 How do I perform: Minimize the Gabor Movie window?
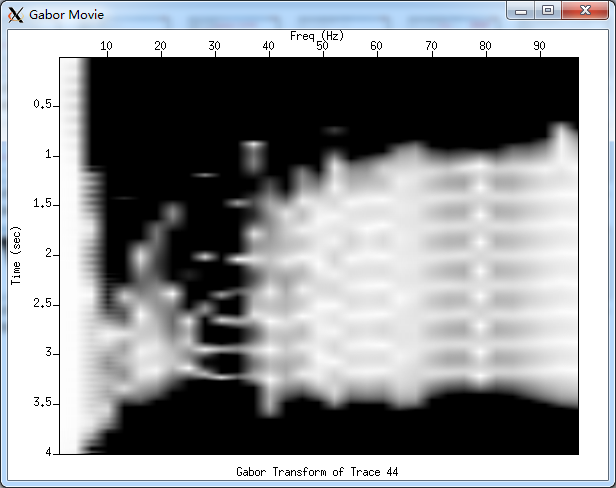521,11
